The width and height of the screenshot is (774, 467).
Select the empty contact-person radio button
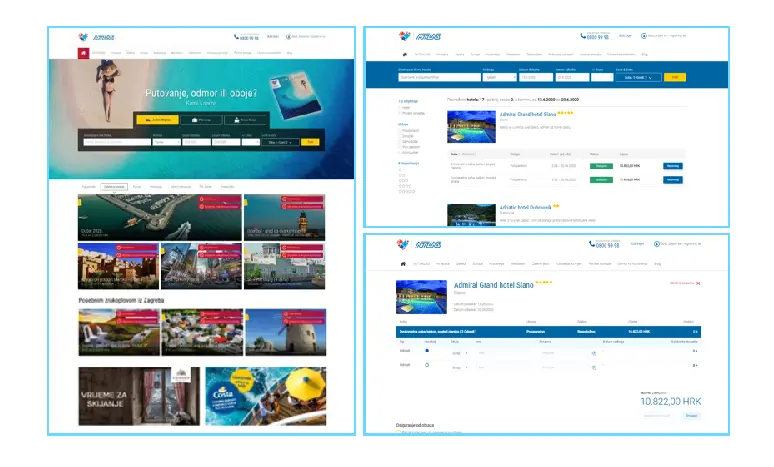[x=427, y=365]
